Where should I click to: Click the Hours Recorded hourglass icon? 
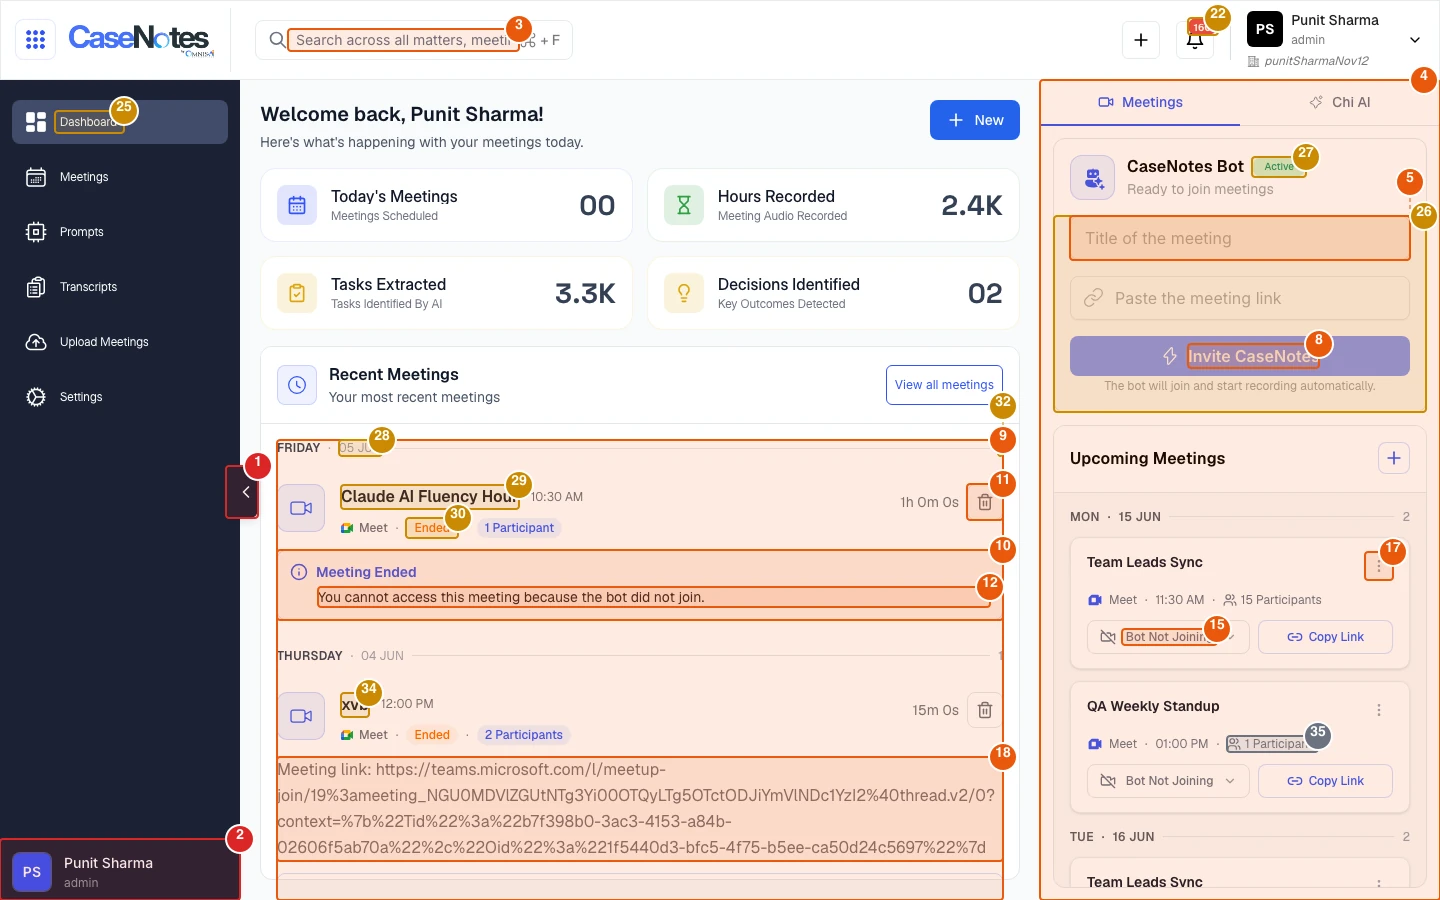pyautogui.click(x=684, y=205)
